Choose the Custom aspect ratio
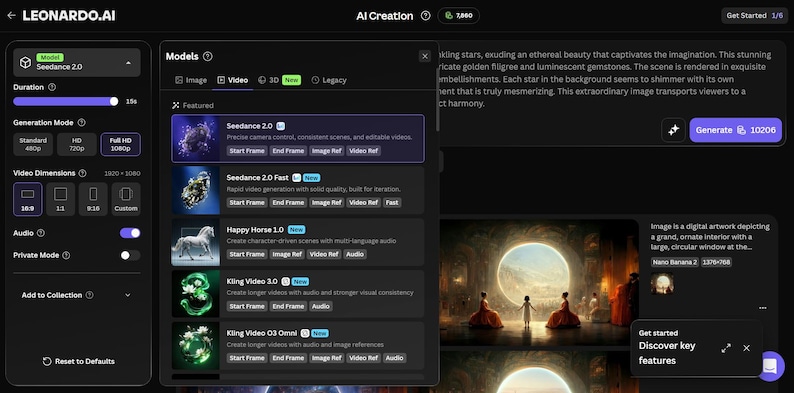The image size is (794, 393). pos(126,199)
